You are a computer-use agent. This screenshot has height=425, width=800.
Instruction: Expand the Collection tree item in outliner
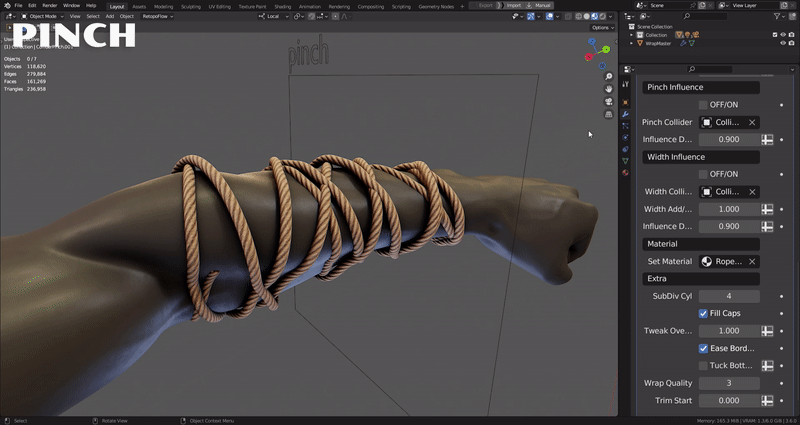coord(633,35)
